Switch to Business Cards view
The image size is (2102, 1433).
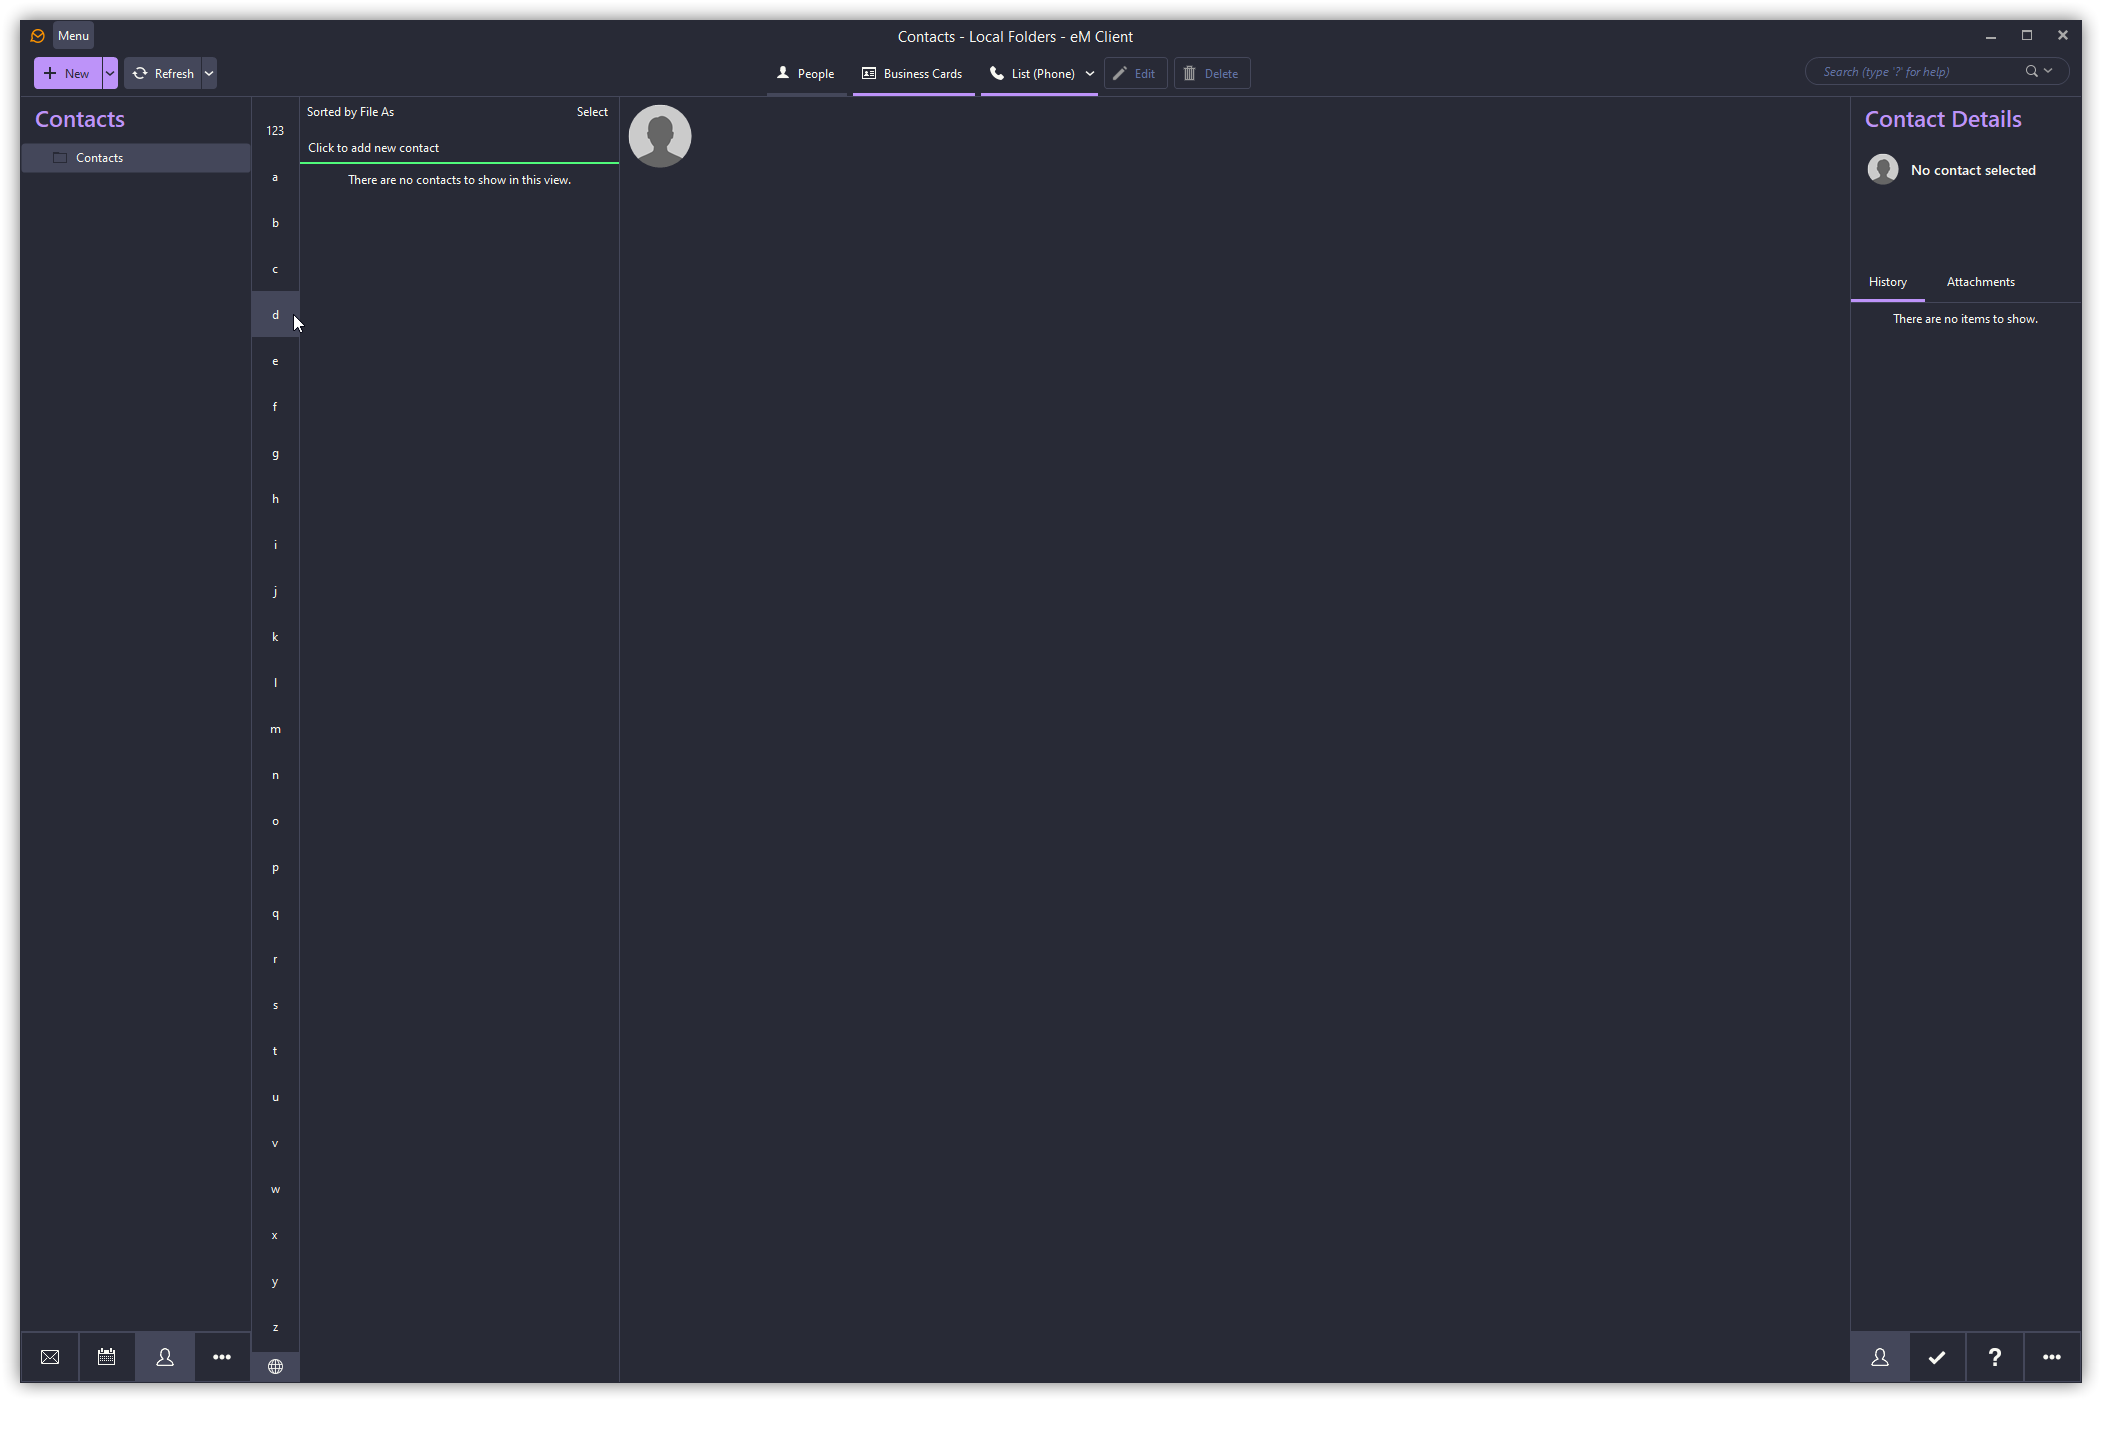pos(912,73)
